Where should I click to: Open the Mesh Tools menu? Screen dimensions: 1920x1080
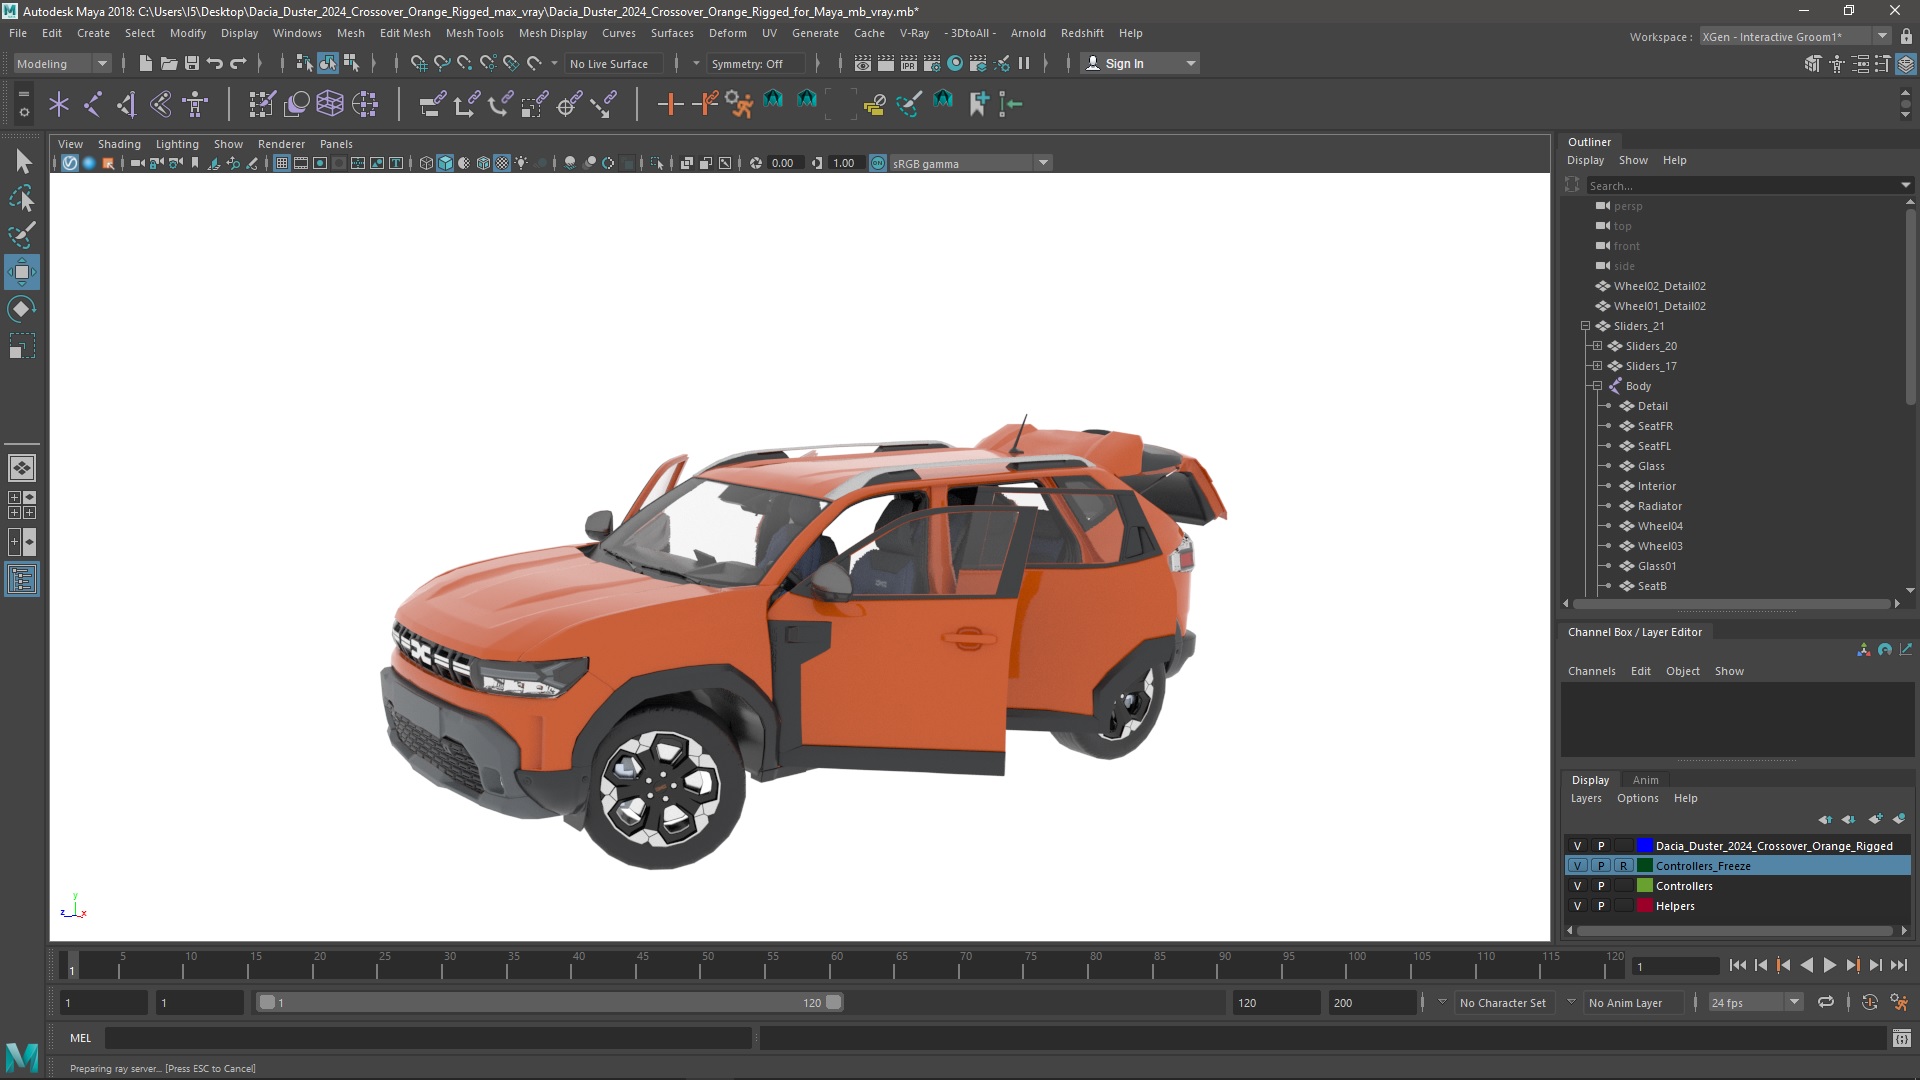474,33
